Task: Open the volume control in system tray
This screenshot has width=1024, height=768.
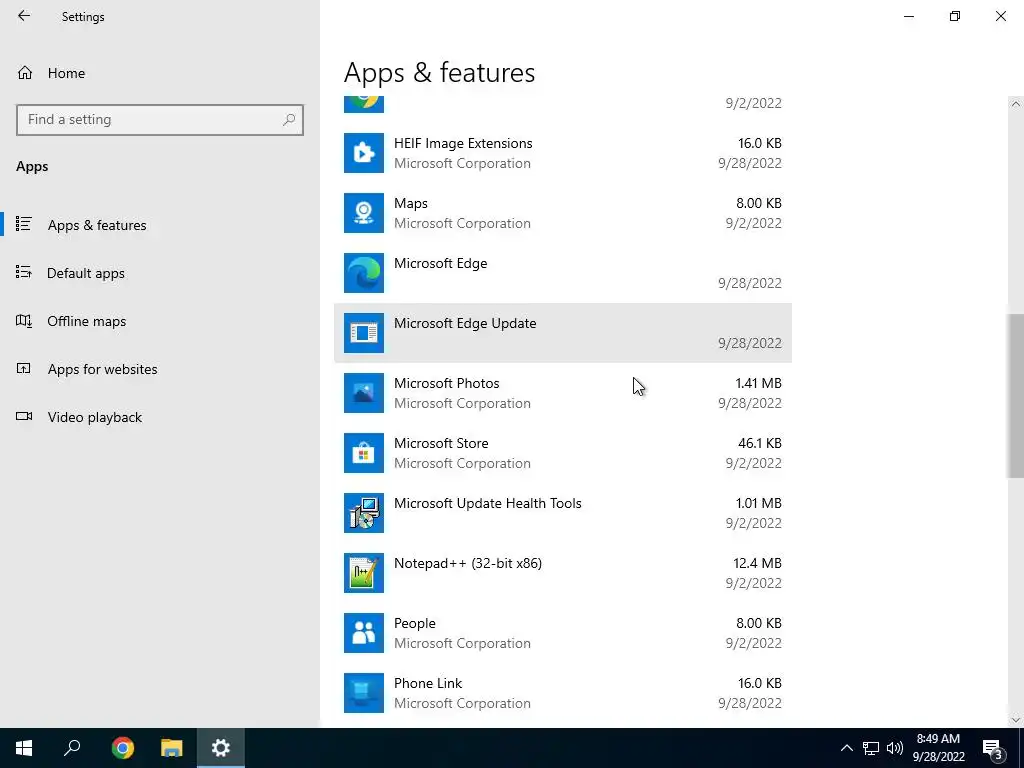Action: [895, 748]
